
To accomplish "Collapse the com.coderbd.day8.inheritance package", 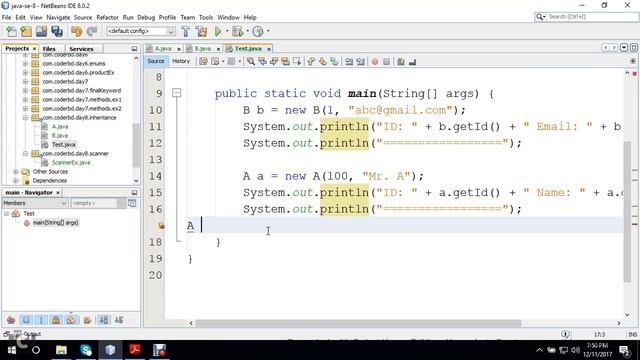I will pyautogui.click(x=25, y=118).
